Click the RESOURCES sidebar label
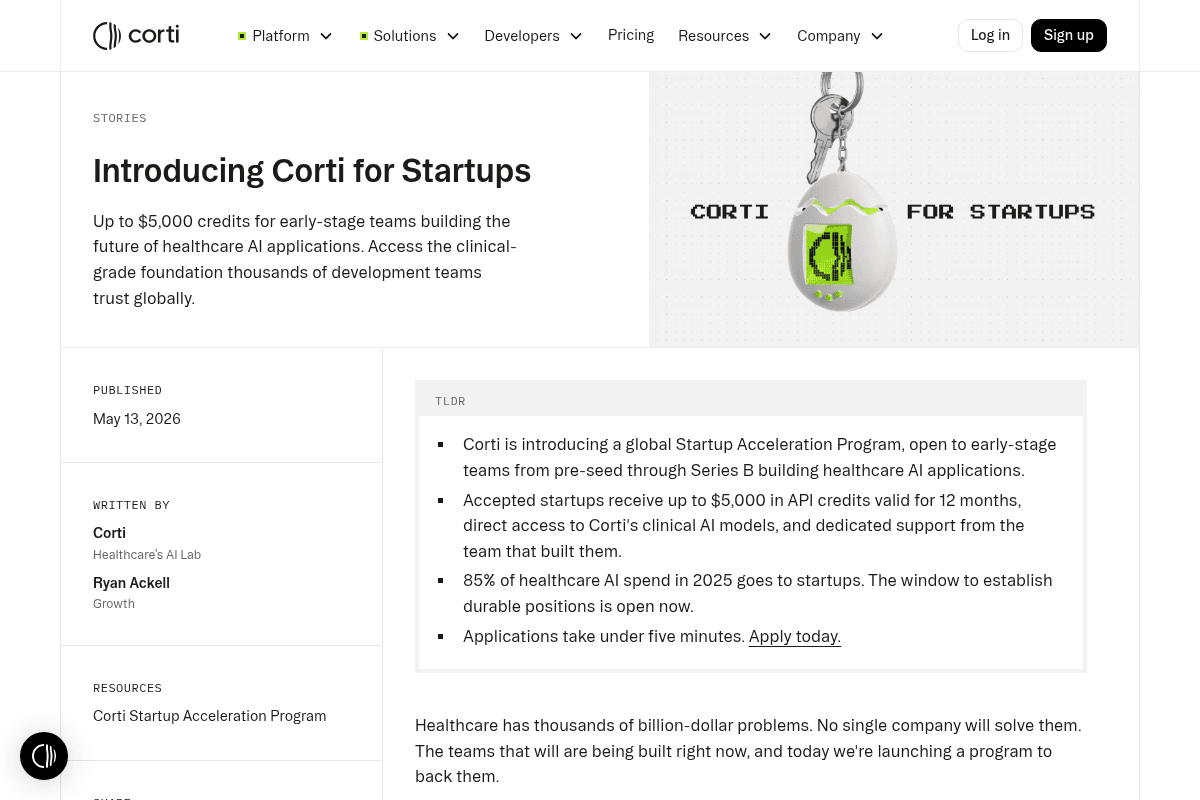 pyautogui.click(x=127, y=688)
